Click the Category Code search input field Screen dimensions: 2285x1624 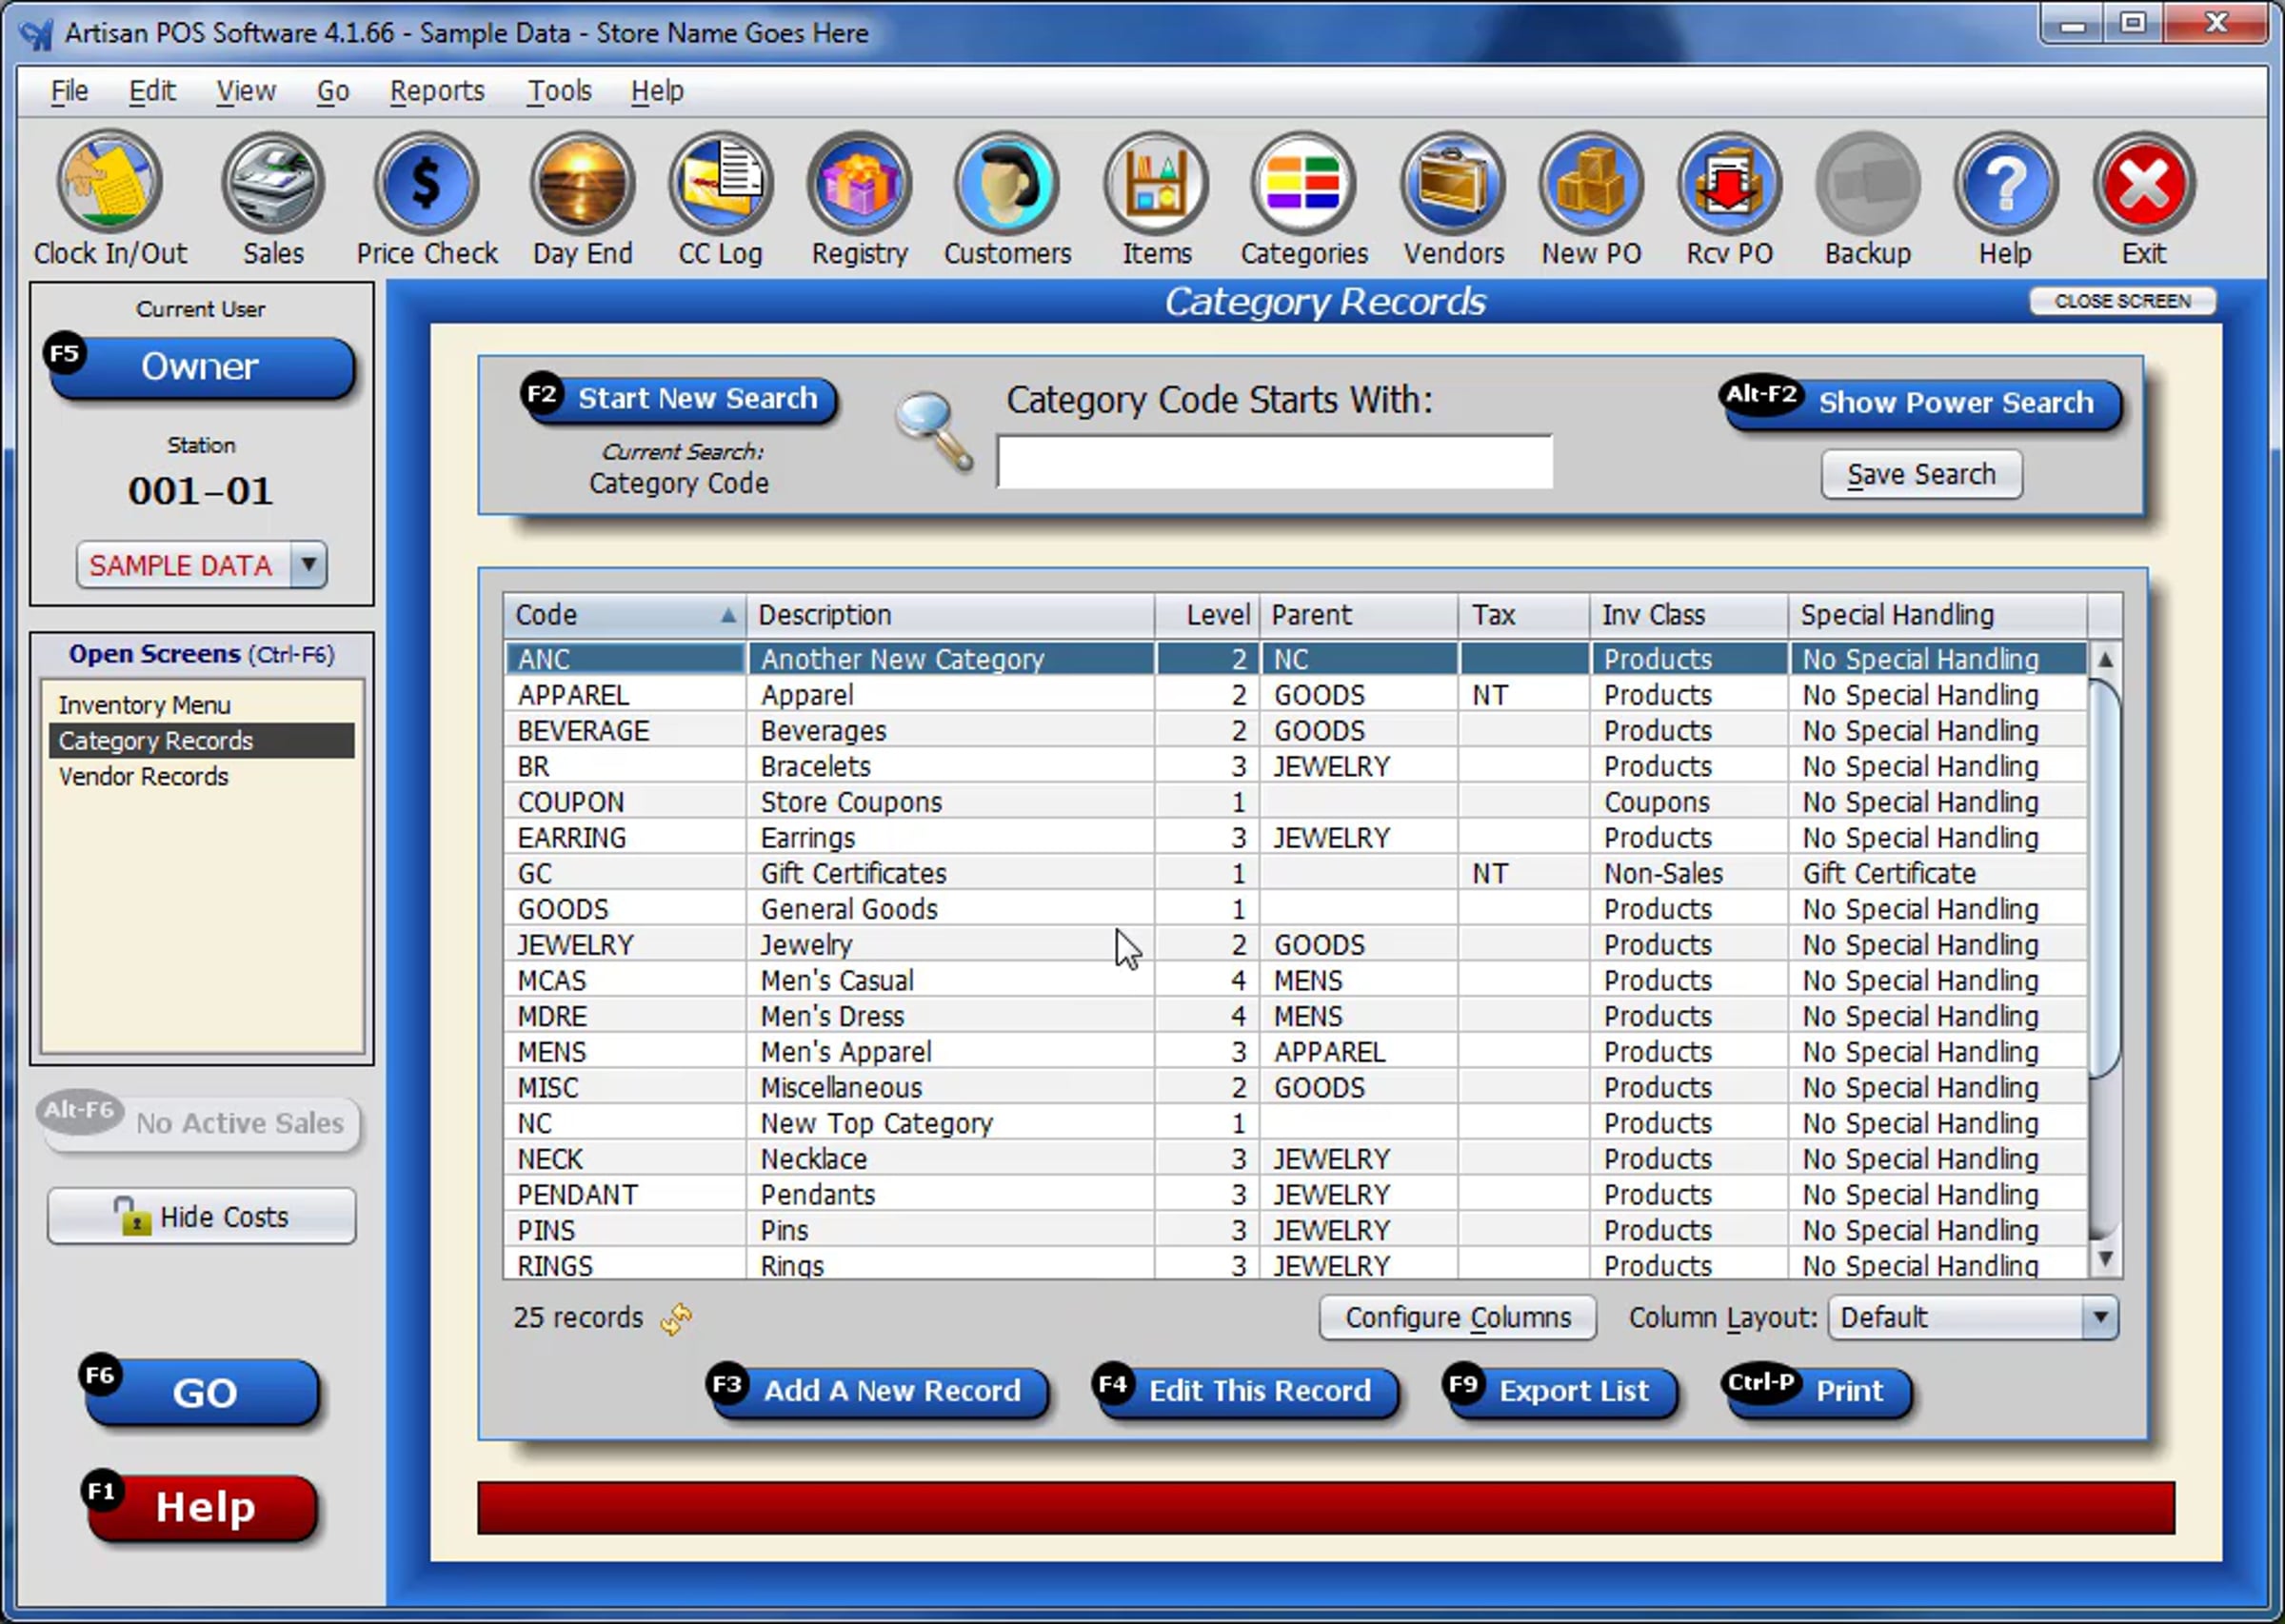click(1274, 463)
